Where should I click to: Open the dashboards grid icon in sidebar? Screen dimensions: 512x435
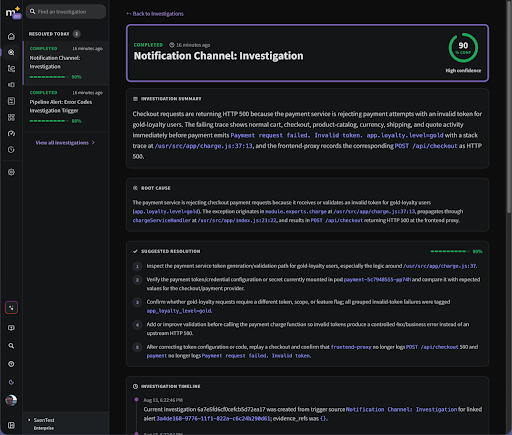tap(11, 117)
